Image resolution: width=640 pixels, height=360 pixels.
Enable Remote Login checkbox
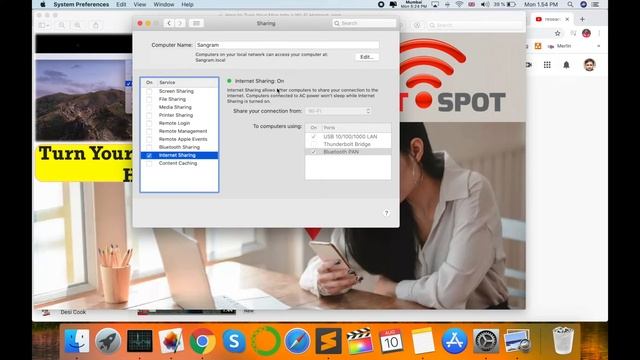149,123
